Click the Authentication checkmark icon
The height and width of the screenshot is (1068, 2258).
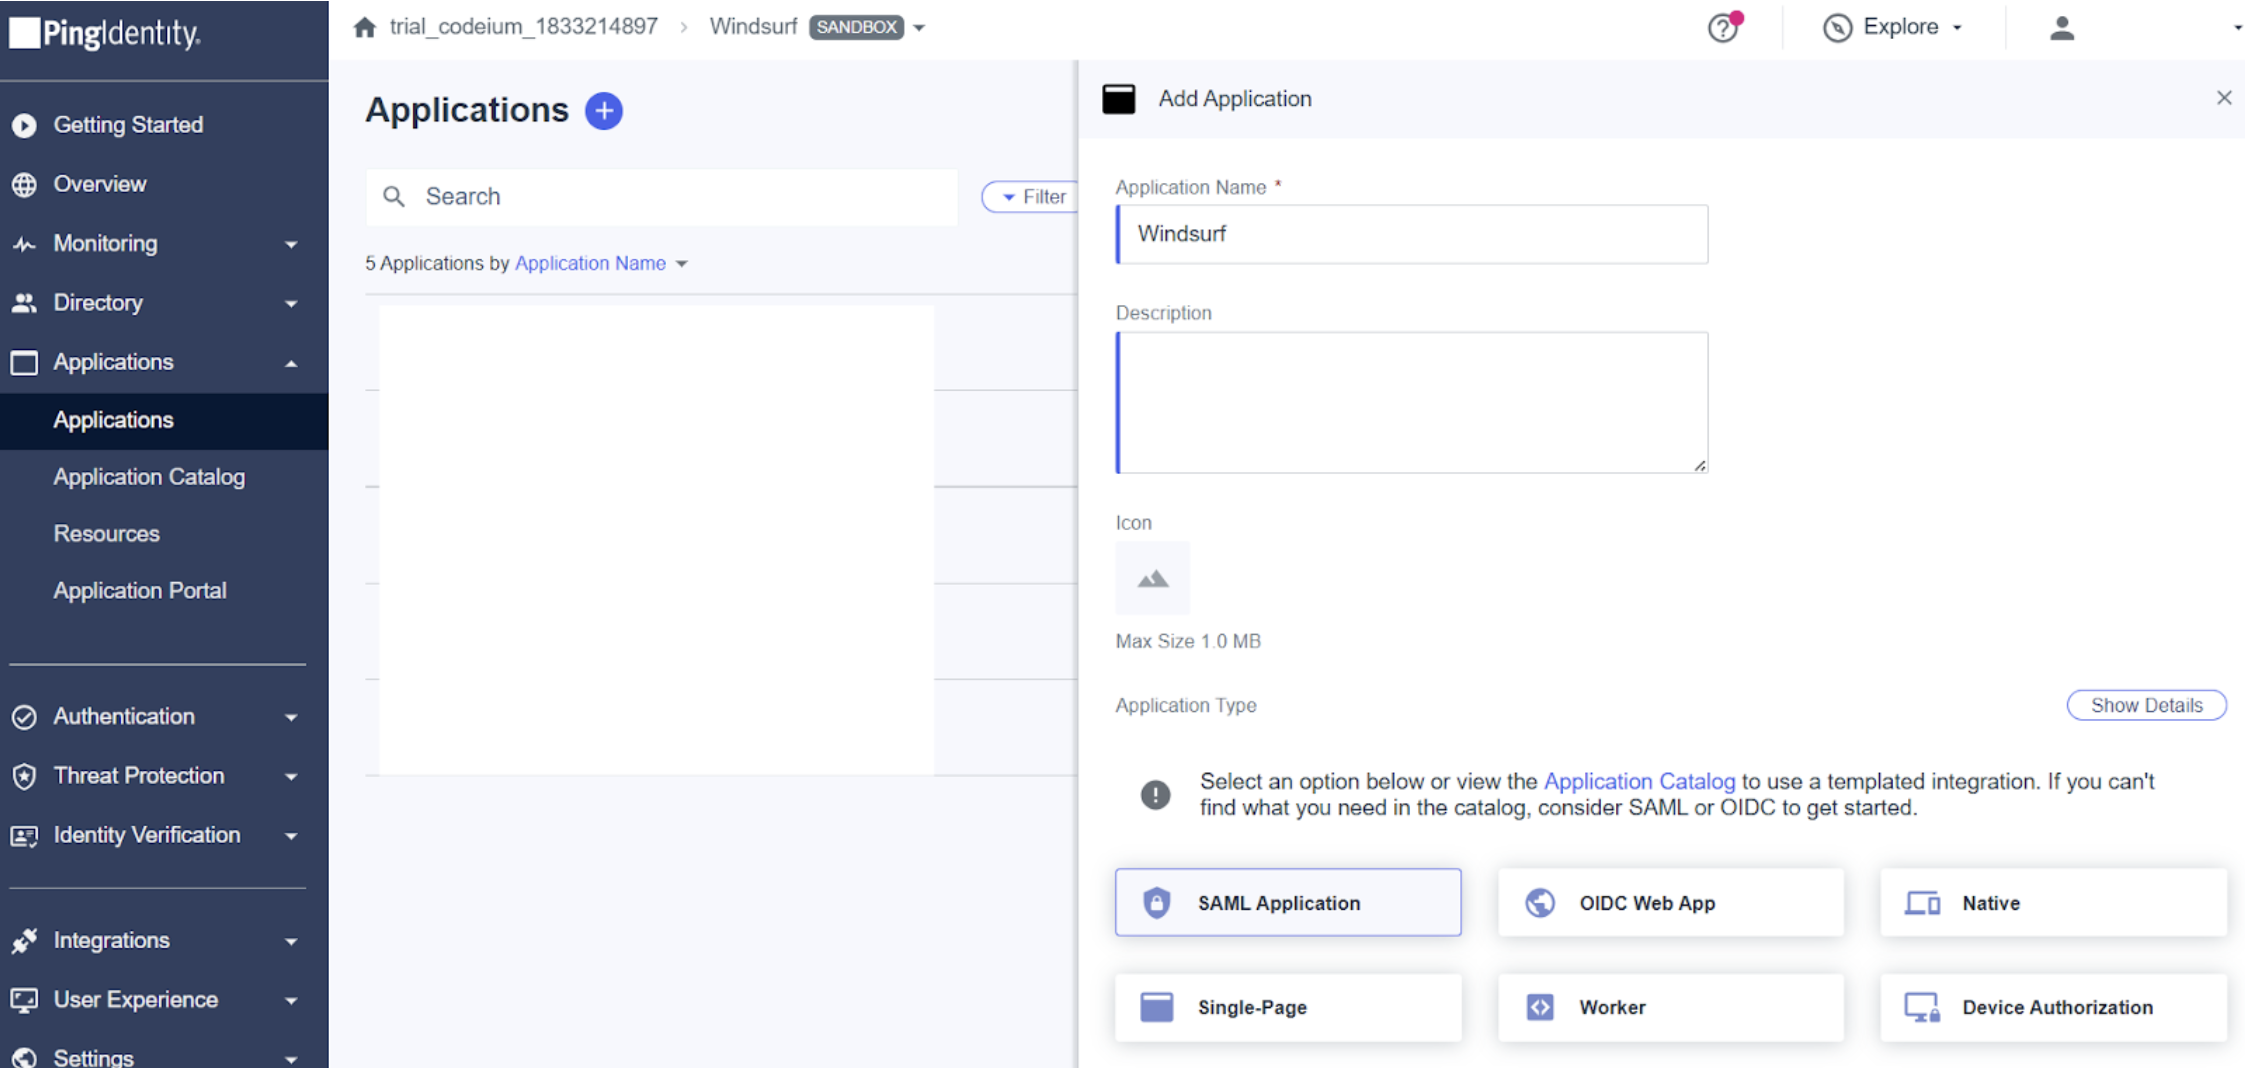coord(24,717)
